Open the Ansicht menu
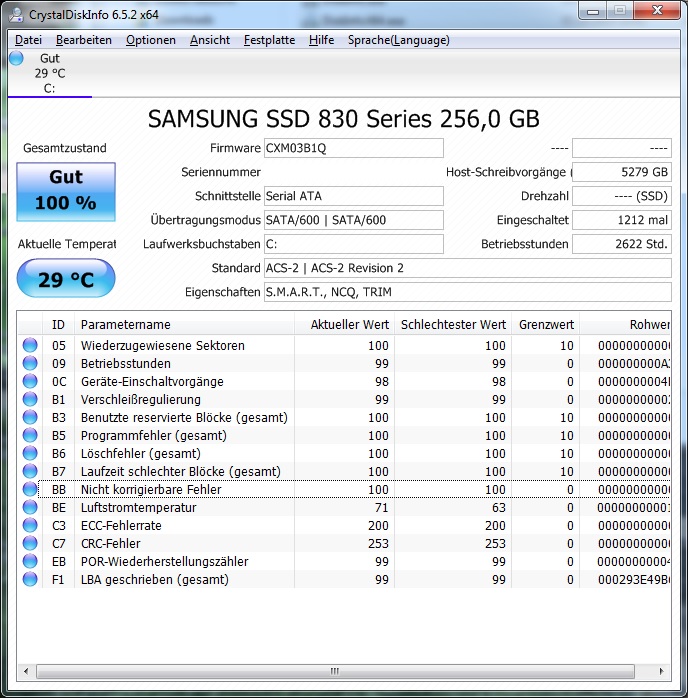The width and height of the screenshot is (688, 698). coord(210,40)
